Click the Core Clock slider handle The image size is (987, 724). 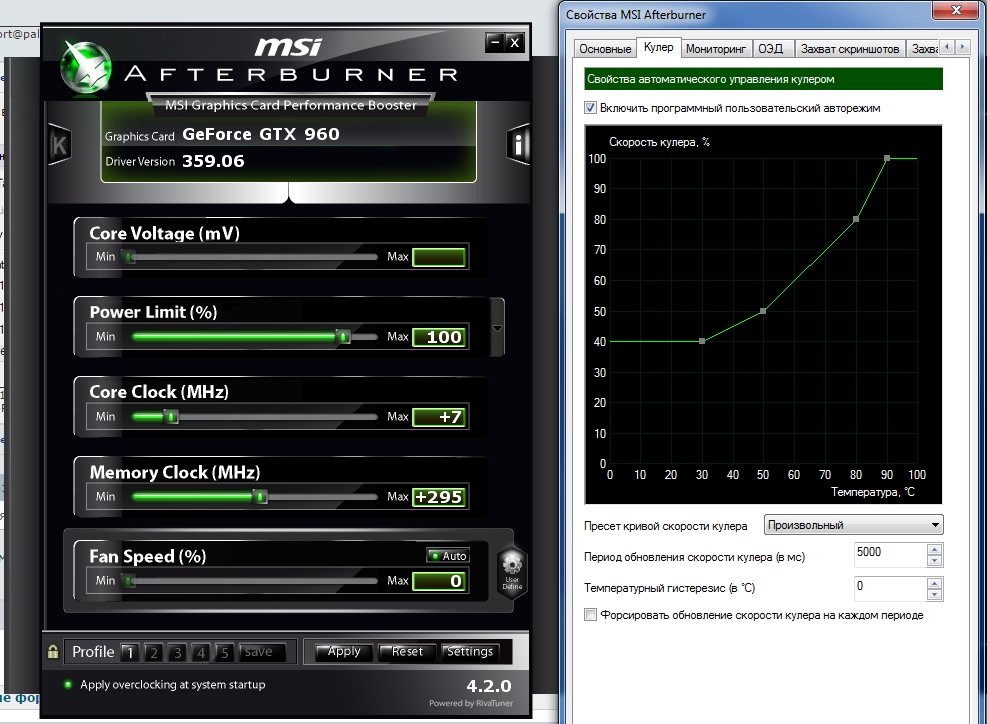coord(171,416)
